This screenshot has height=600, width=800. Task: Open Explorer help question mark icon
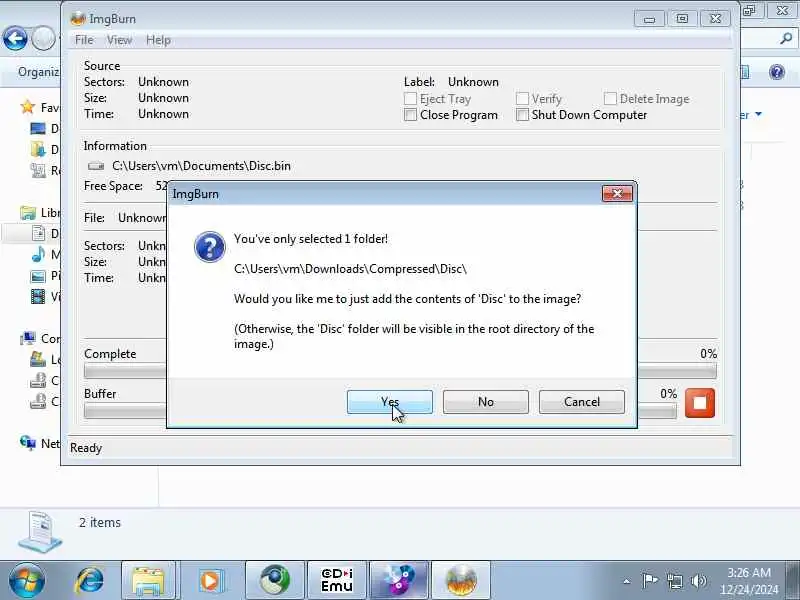[777, 72]
